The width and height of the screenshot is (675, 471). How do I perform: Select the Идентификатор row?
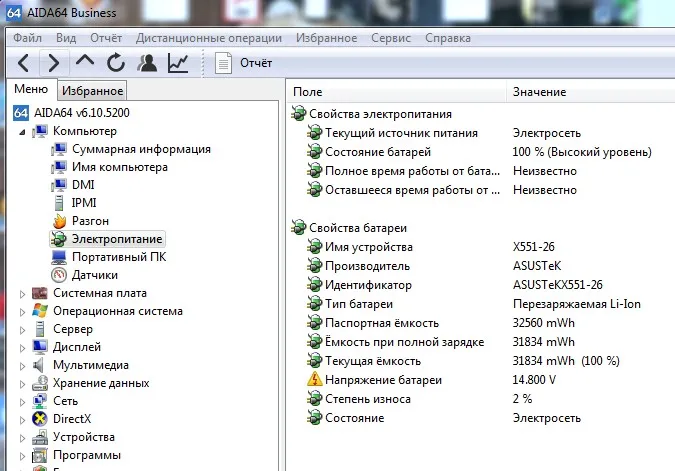click(x=481, y=285)
